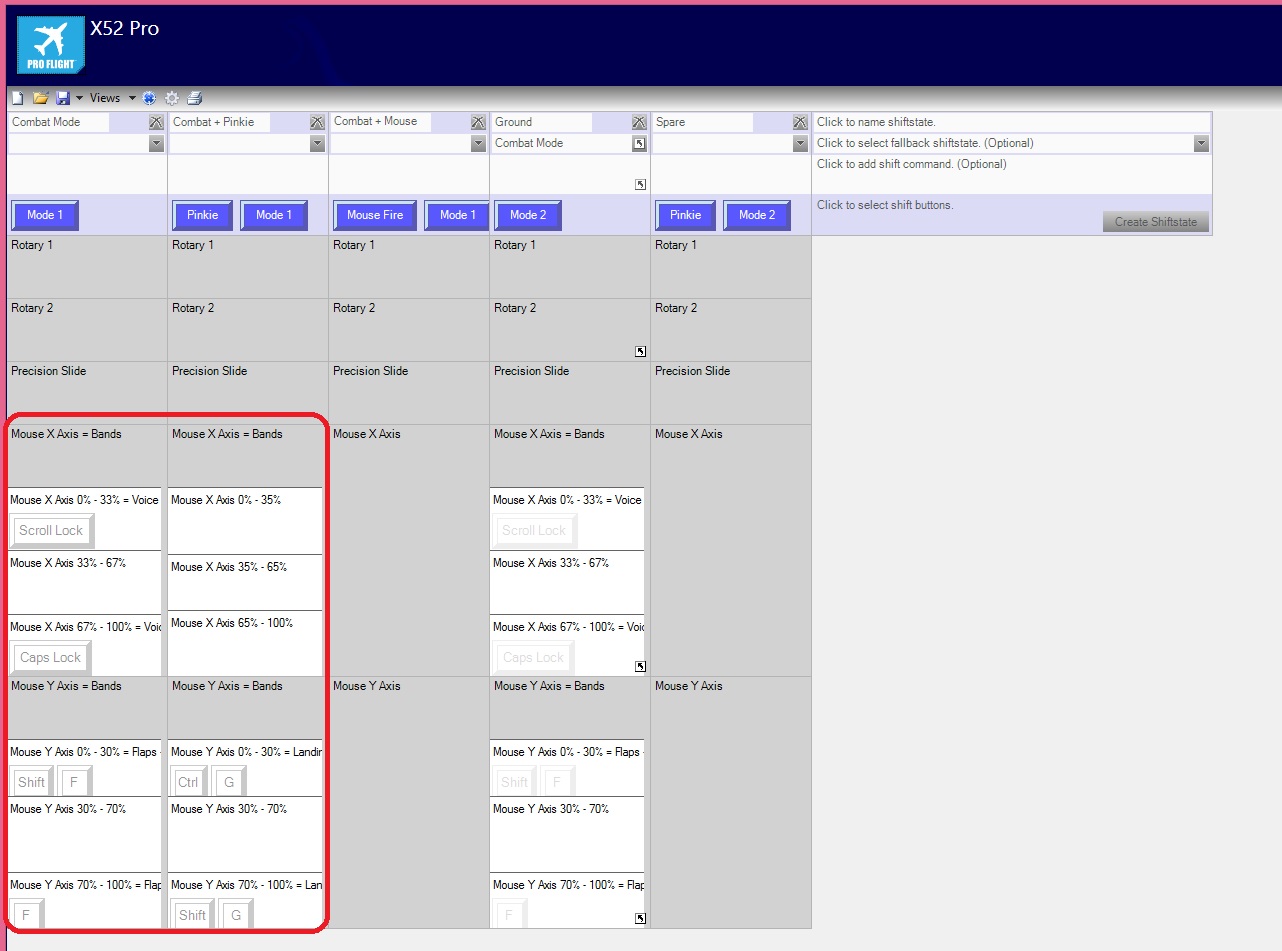
Task: Click Shift key in Combat + Pinkie 70% - 100% band
Action: (x=193, y=915)
